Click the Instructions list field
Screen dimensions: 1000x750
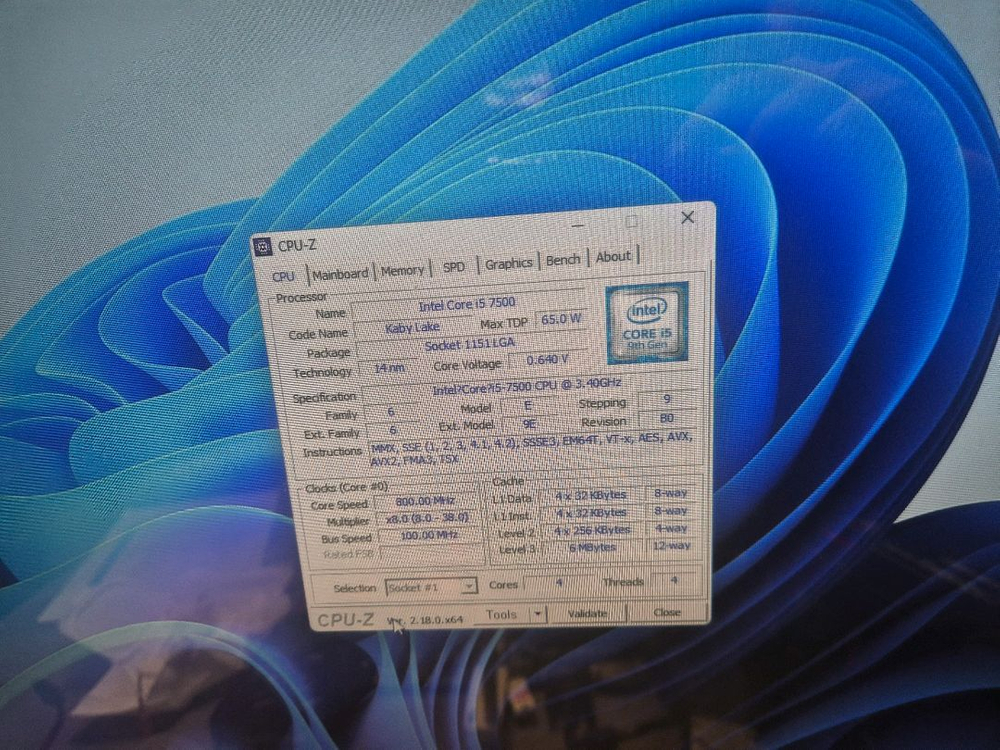pos(530,448)
